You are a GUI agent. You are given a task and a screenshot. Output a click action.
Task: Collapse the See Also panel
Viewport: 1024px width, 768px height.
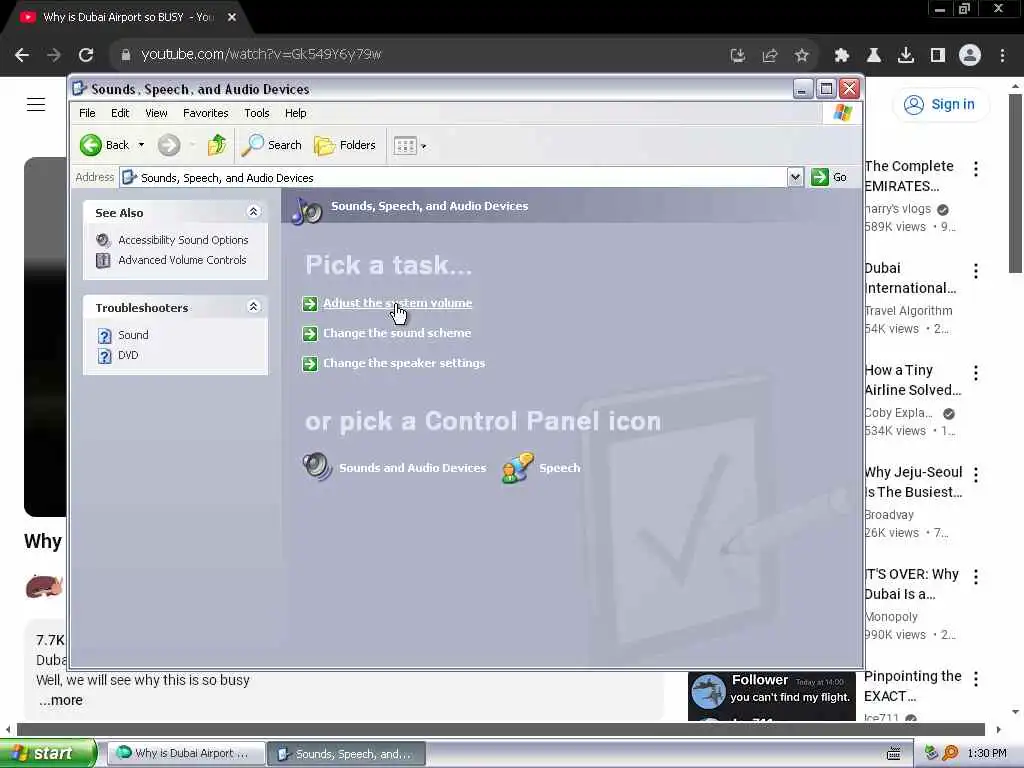click(x=253, y=212)
